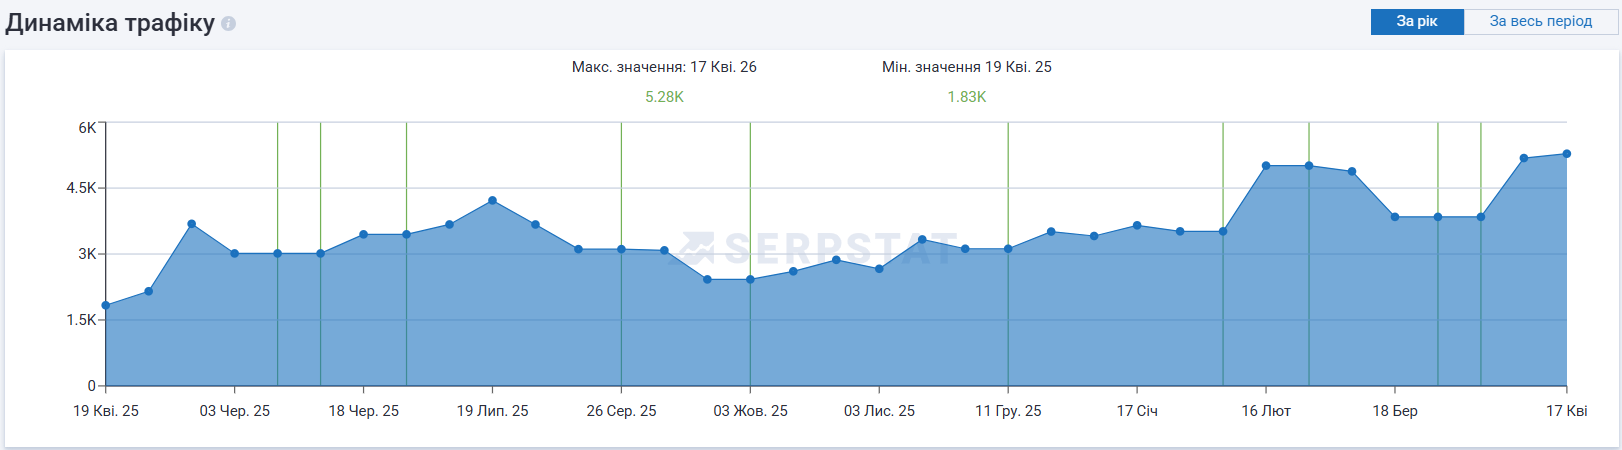Select the data point above 03 Жов. 25
This screenshot has height=450, width=1622.
[x=750, y=280]
